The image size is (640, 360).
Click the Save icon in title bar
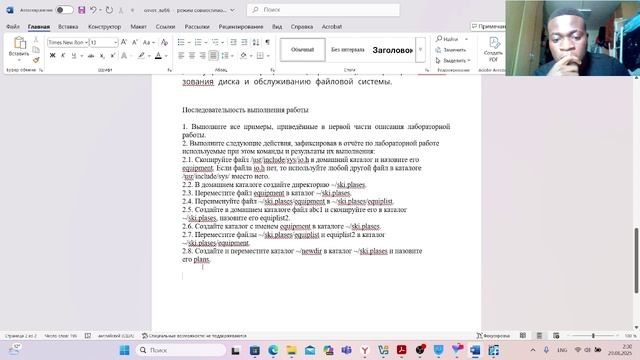click(82, 10)
